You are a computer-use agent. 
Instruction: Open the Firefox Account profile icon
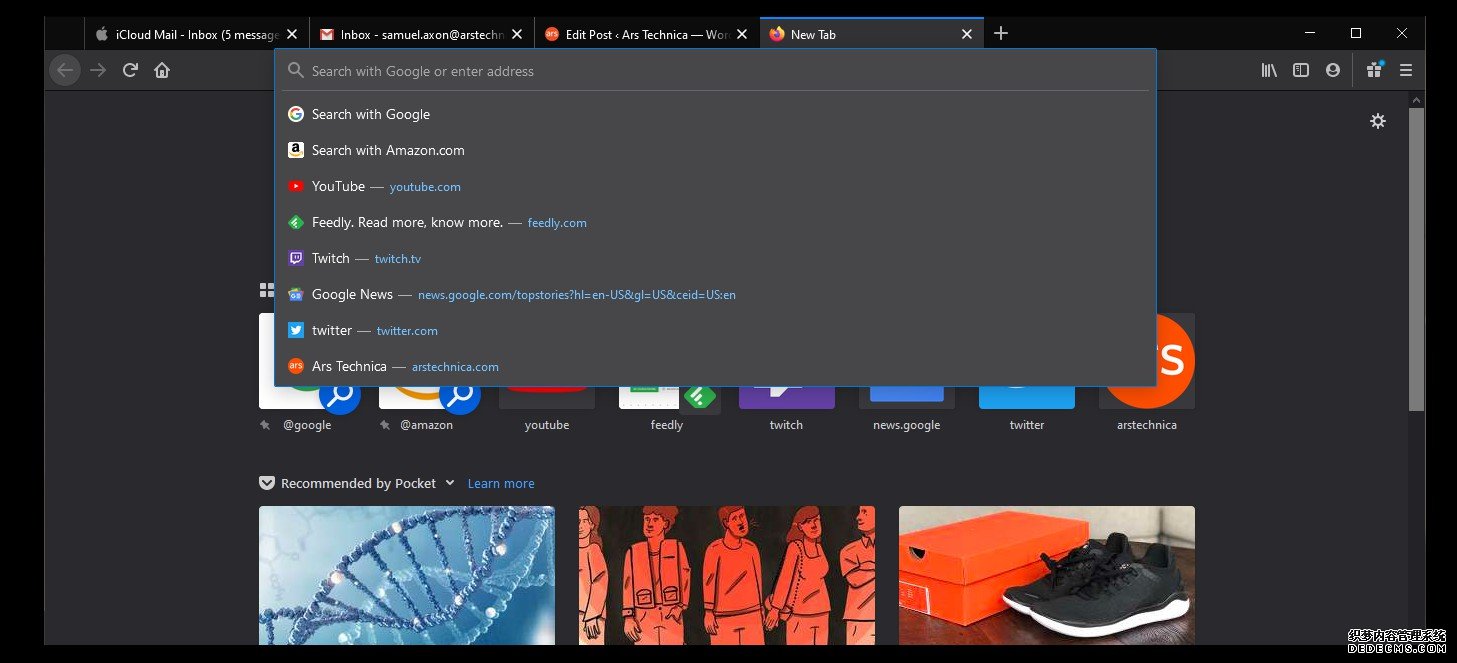(1333, 70)
